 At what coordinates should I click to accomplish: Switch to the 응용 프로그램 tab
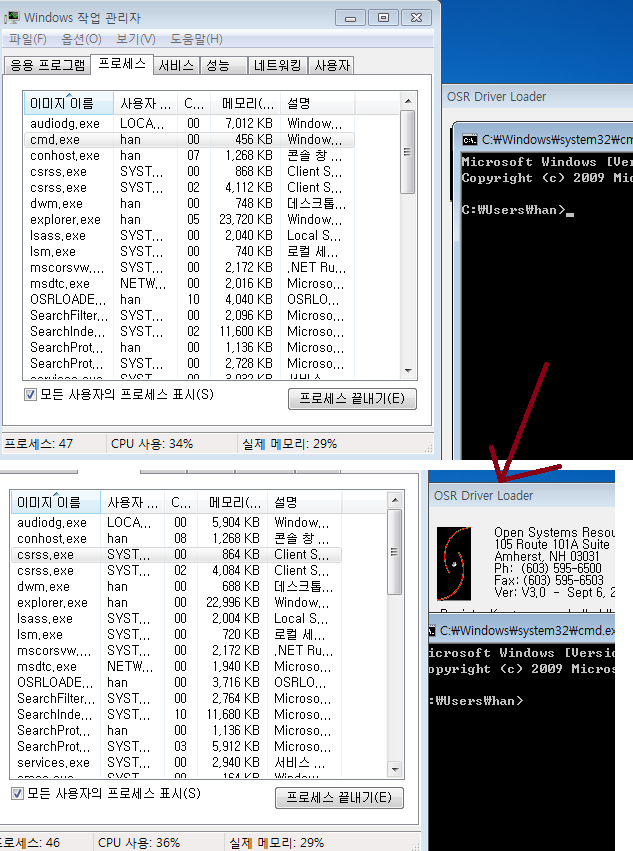pyautogui.click(x=47, y=66)
